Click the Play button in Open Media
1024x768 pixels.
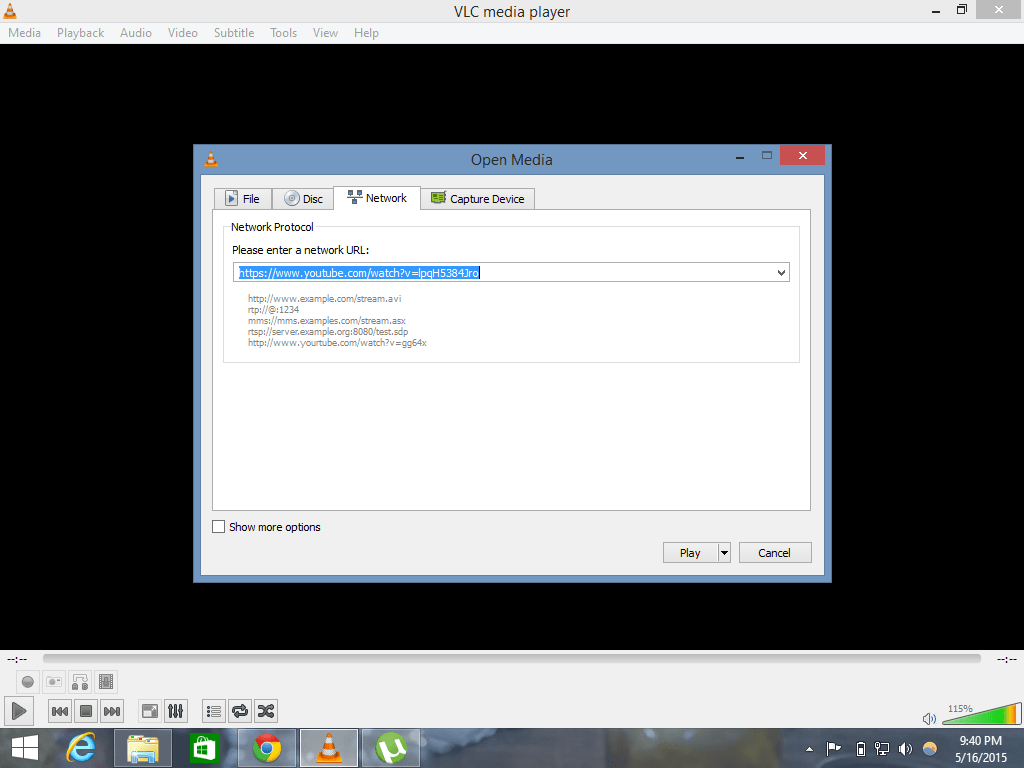pyautogui.click(x=690, y=552)
